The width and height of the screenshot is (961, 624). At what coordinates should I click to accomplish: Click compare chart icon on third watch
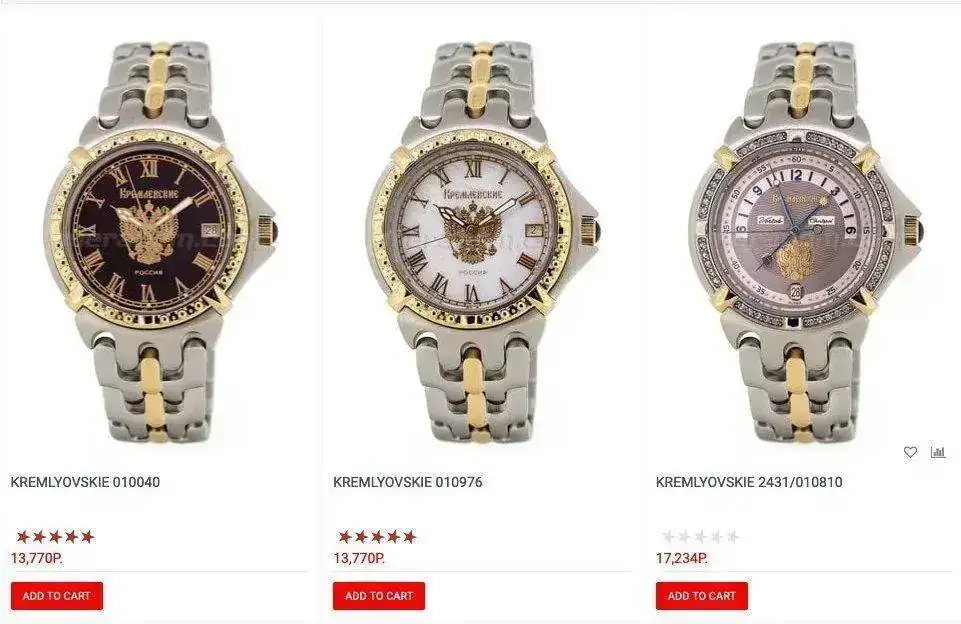(938, 452)
